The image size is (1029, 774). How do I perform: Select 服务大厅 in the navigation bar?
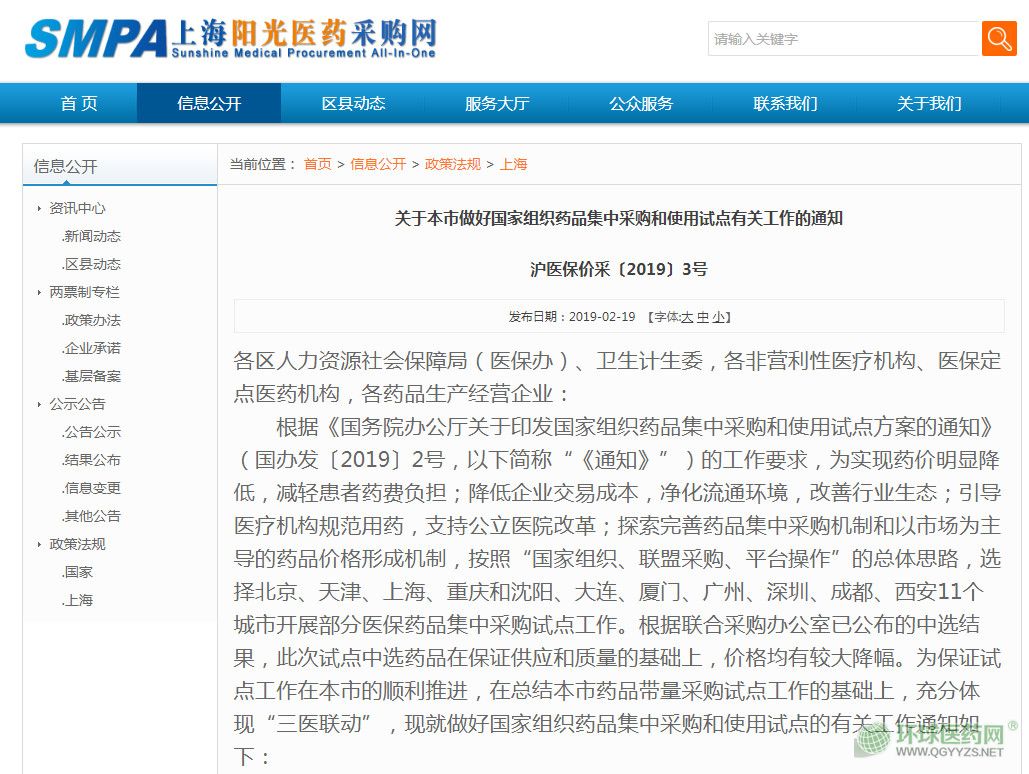point(497,103)
